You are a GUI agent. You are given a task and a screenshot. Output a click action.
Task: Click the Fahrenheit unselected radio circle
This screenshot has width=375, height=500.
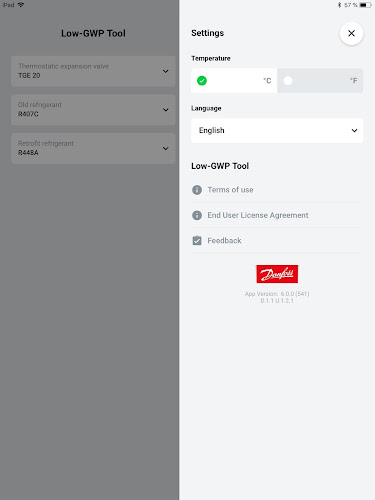pyautogui.click(x=288, y=81)
